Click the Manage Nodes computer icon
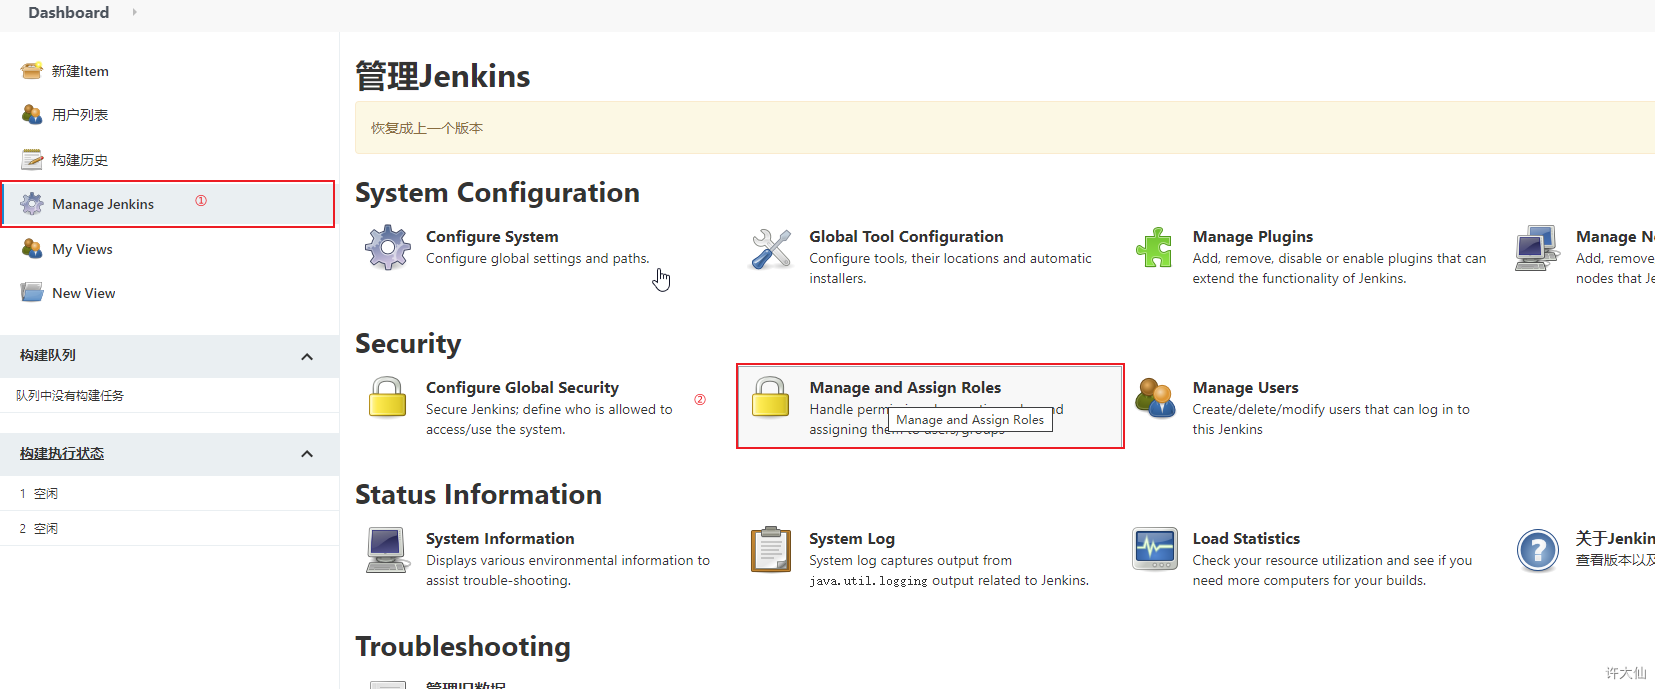This screenshot has height=689, width=1655. [1537, 248]
